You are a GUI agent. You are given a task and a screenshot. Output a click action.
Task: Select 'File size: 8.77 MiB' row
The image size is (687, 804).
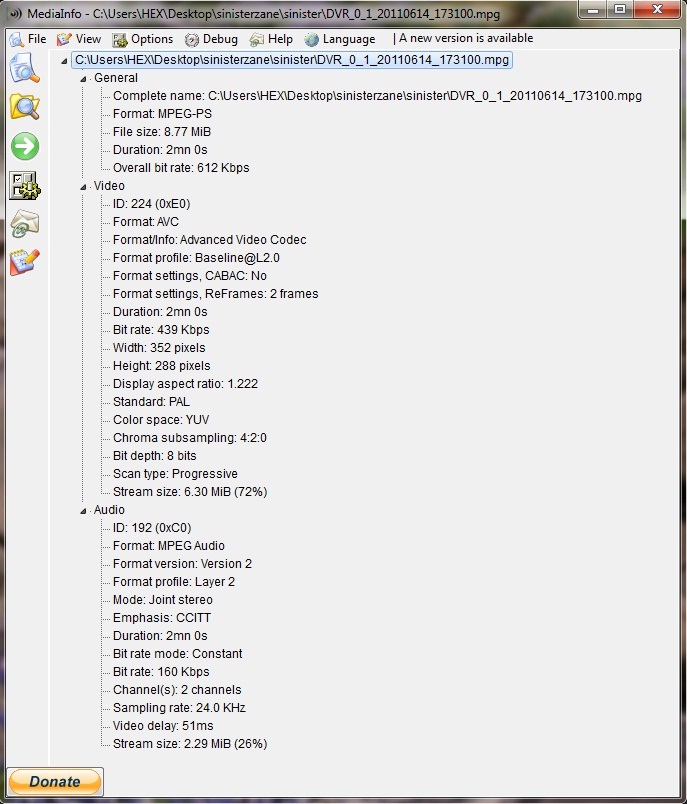click(x=161, y=132)
